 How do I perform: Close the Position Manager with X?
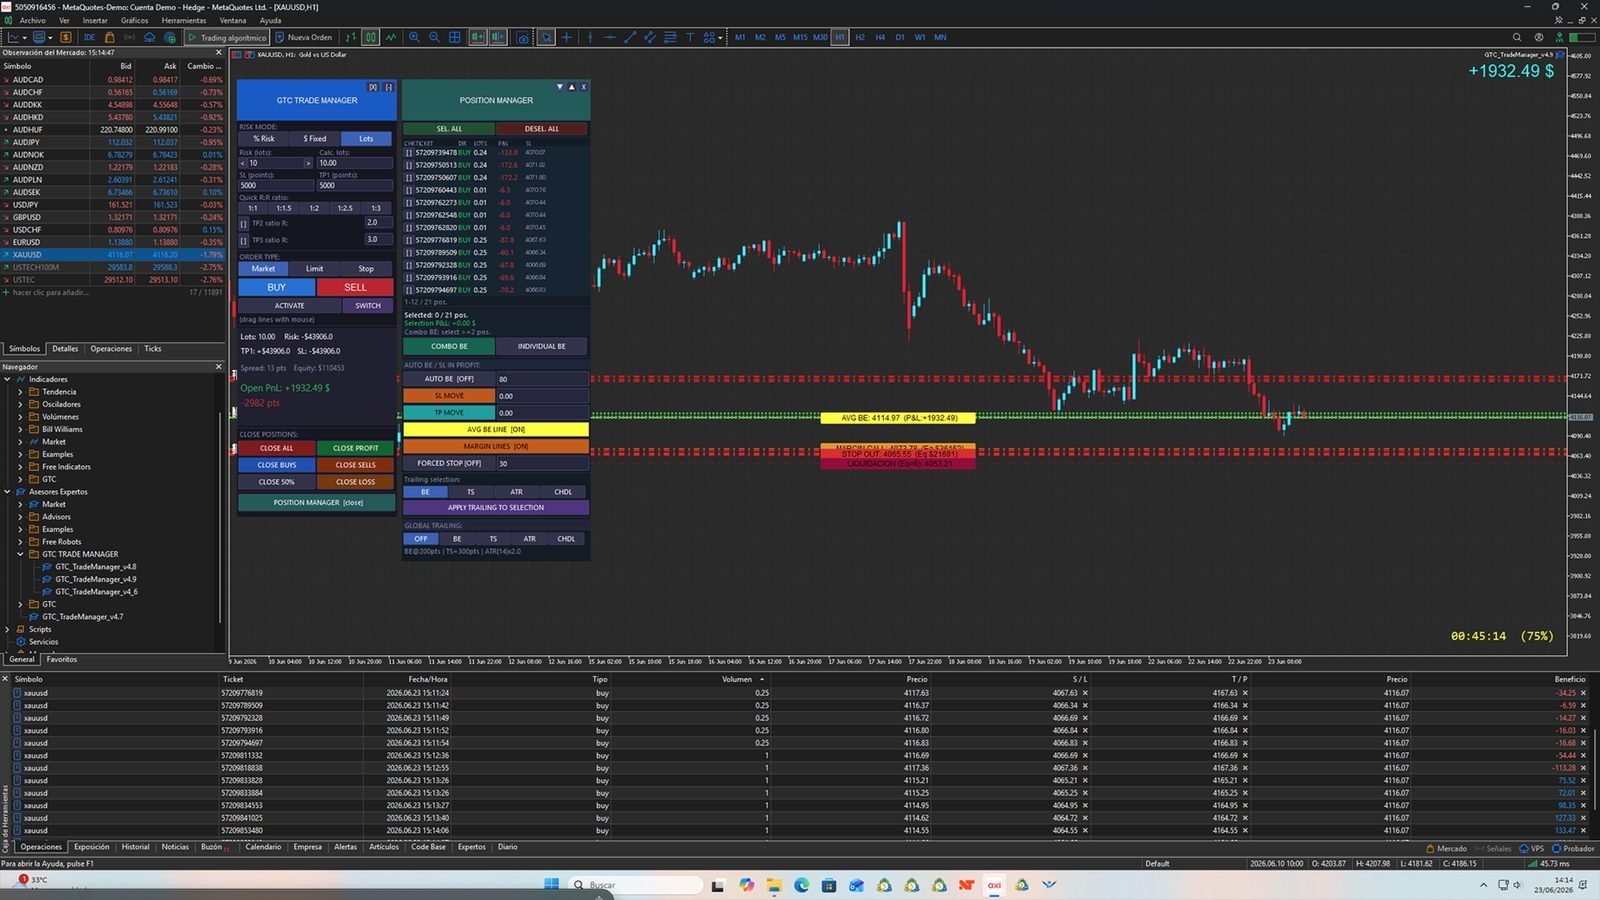(583, 87)
